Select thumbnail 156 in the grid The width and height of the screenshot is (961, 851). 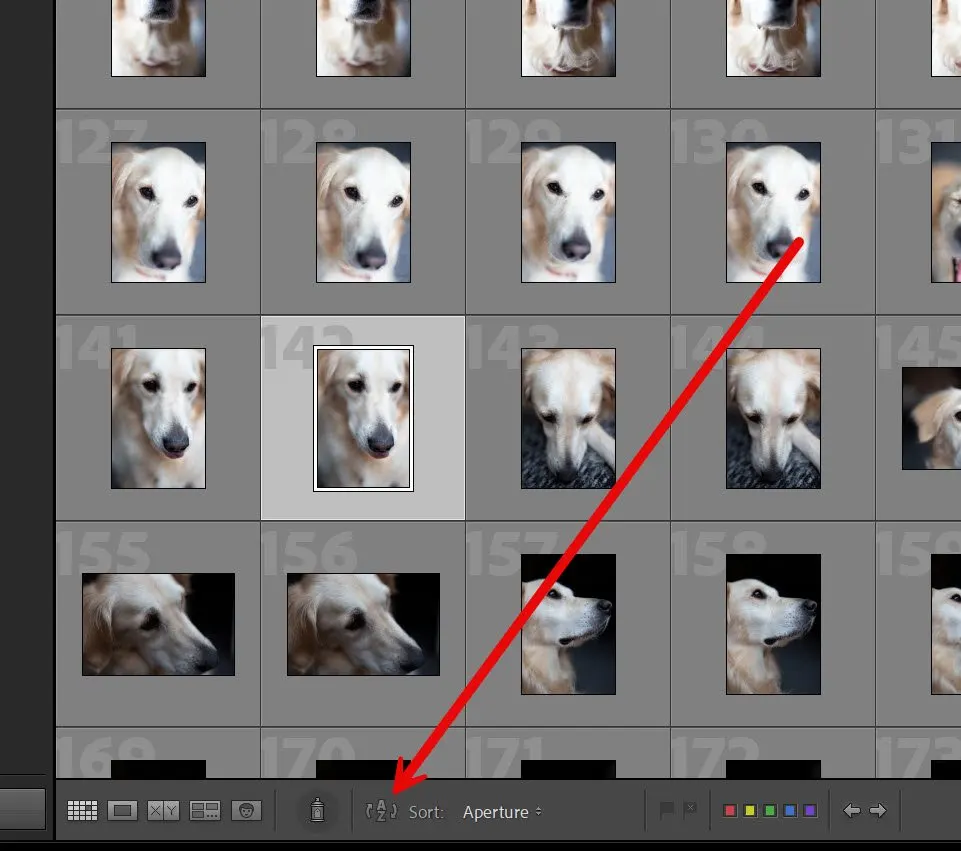pos(362,623)
